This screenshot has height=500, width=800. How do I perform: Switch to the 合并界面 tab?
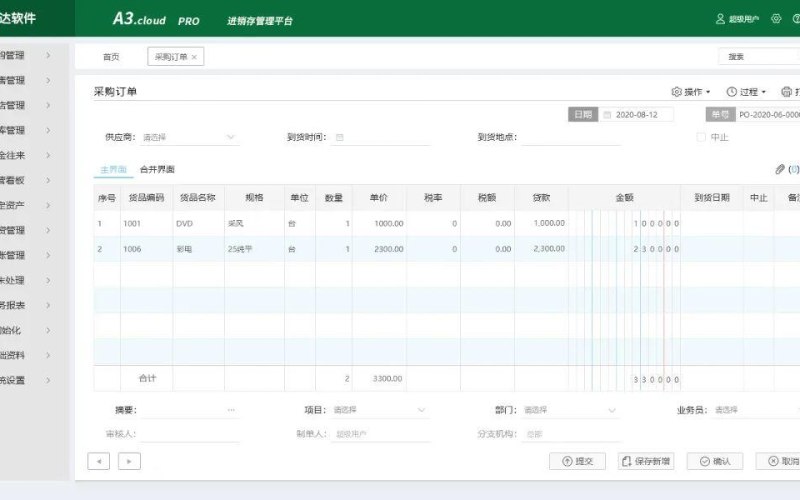[x=157, y=169]
